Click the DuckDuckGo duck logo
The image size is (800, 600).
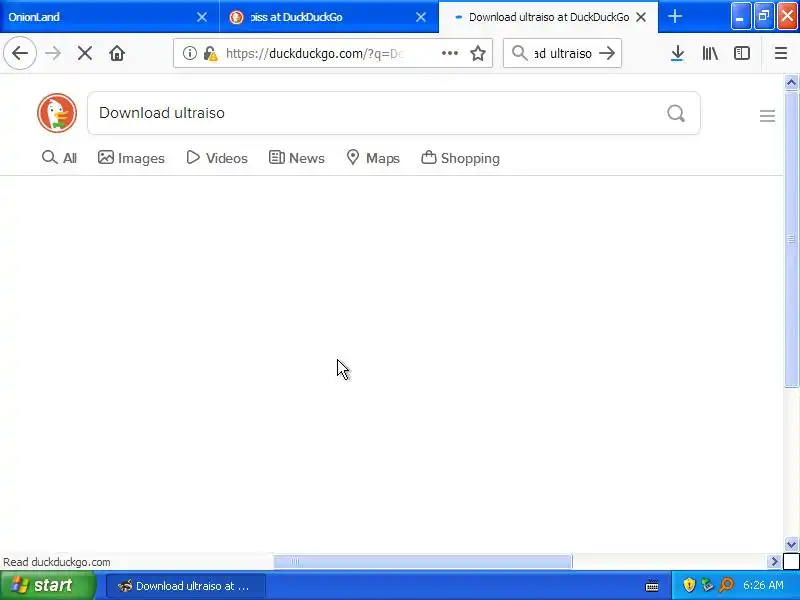click(x=57, y=113)
